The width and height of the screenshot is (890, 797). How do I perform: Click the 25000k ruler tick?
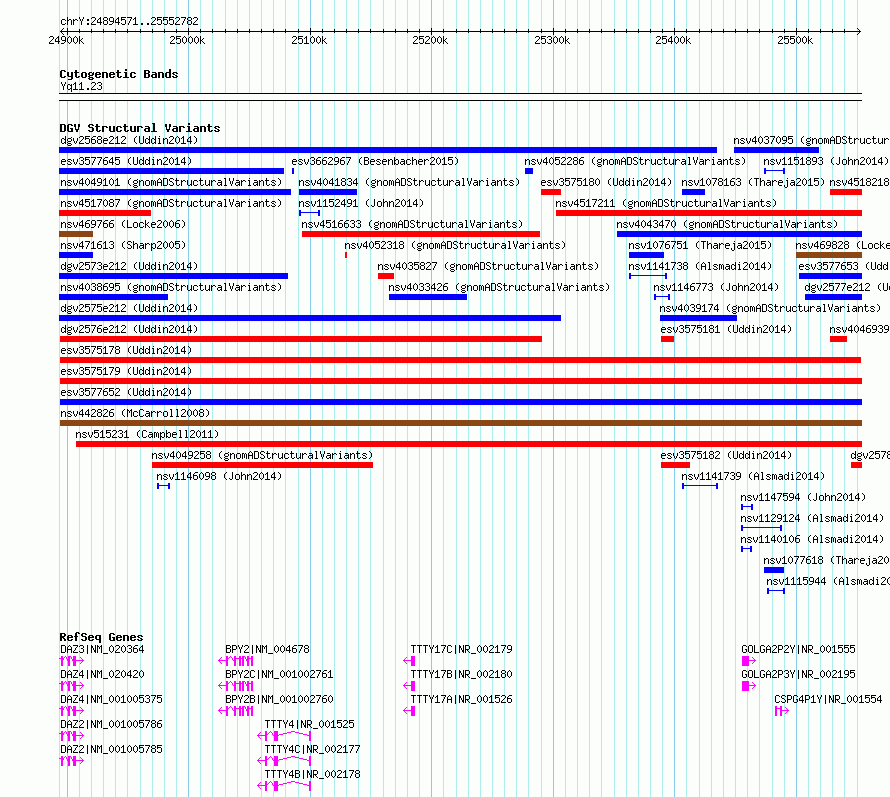click(187, 40)
